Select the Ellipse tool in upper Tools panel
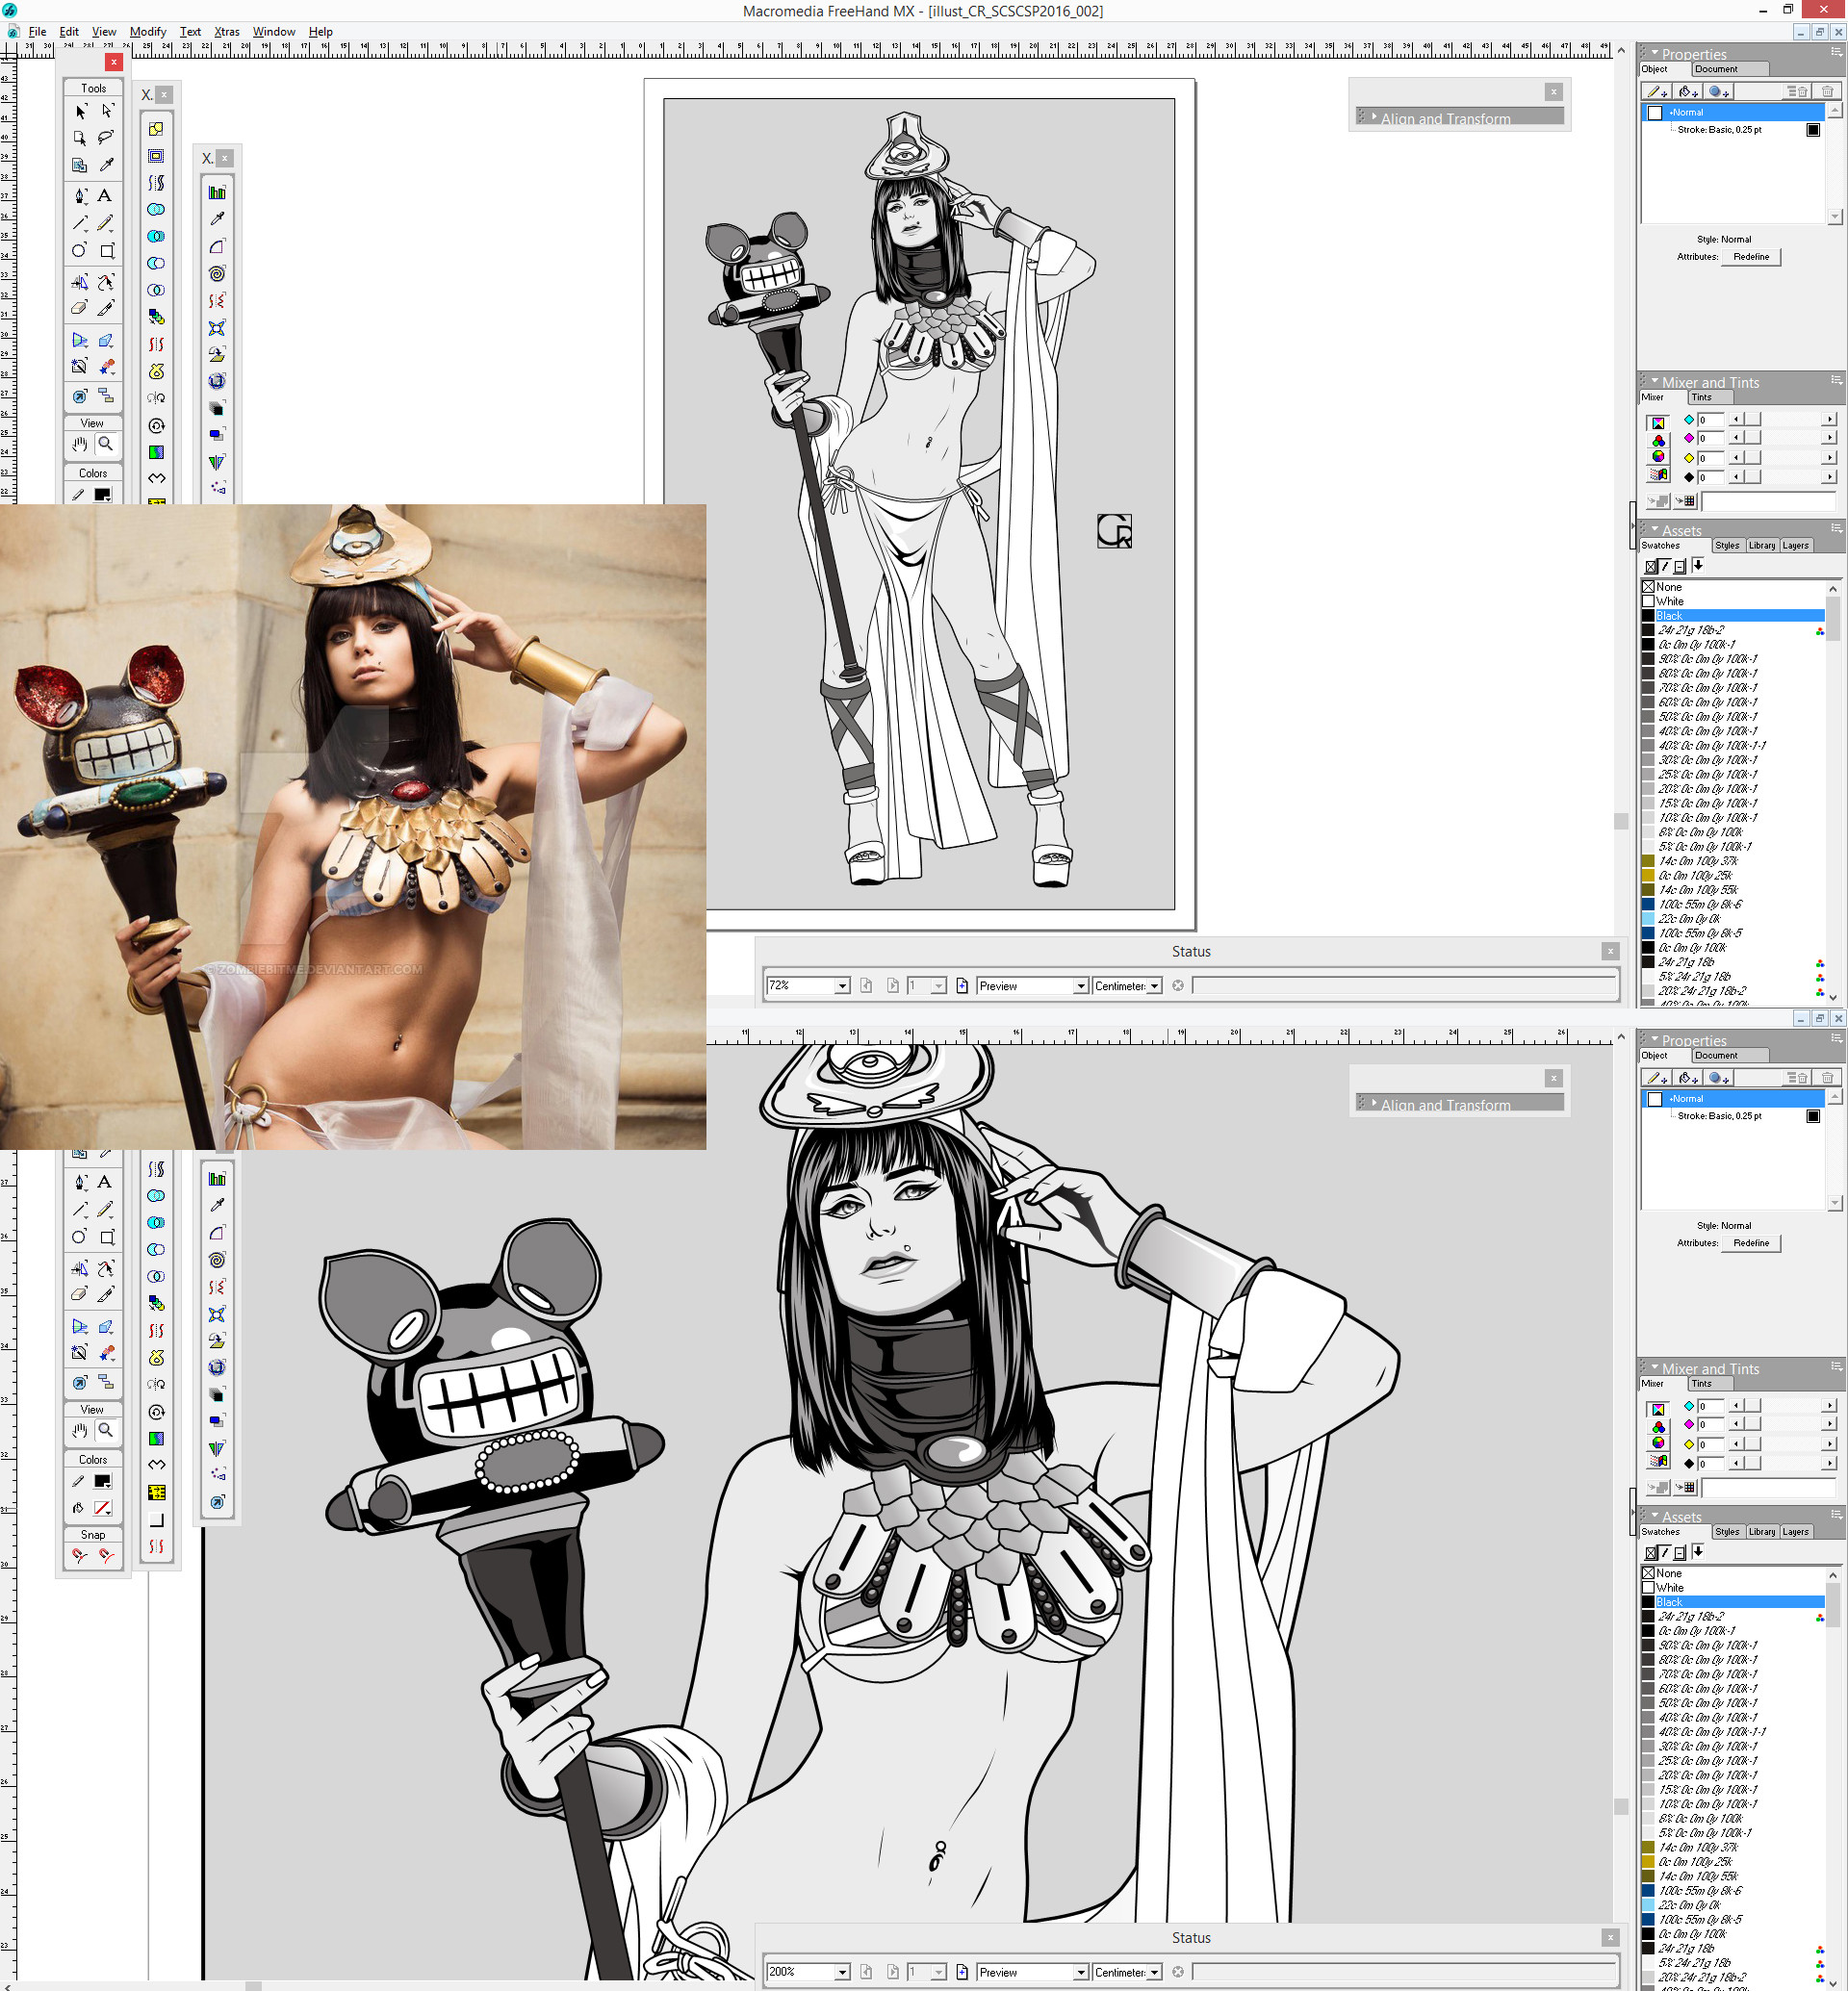 [x=80, y=250]
